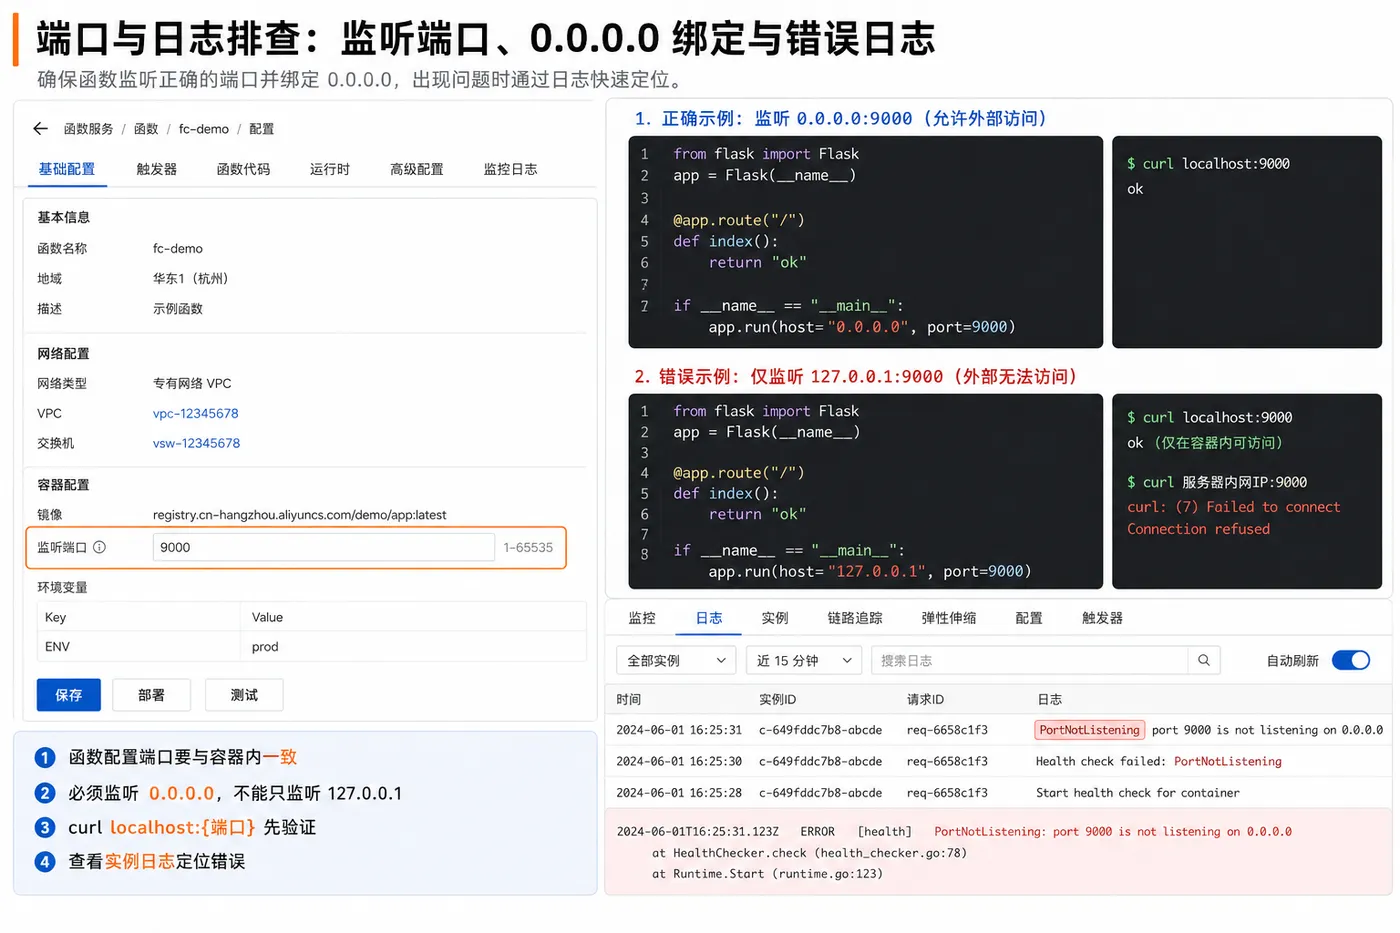Click the 部署 button
Image resolution: width=1400 pixels, height=933 pixels.
152,695
